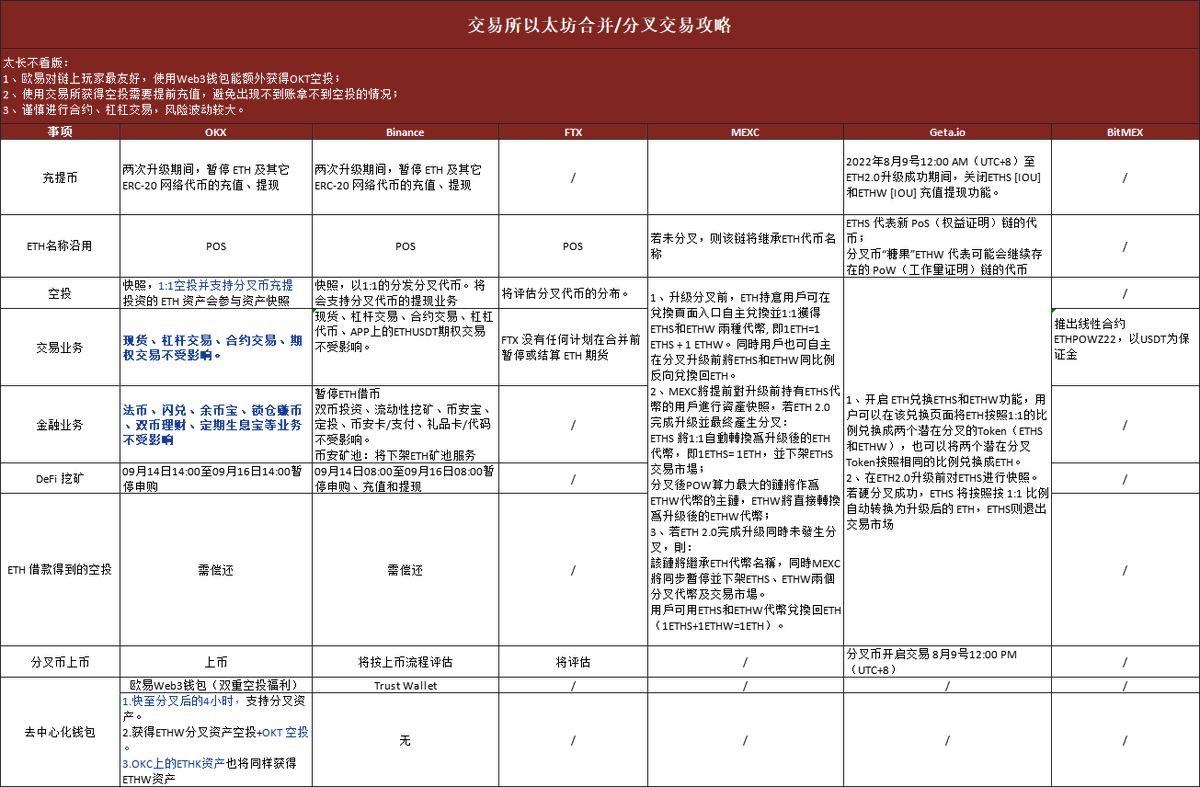This screenshot has width=1200, height=787.
Task: Click OKX's DeFi cell 09月14日14:00至09月16日14:00
Action: point(215,478)
